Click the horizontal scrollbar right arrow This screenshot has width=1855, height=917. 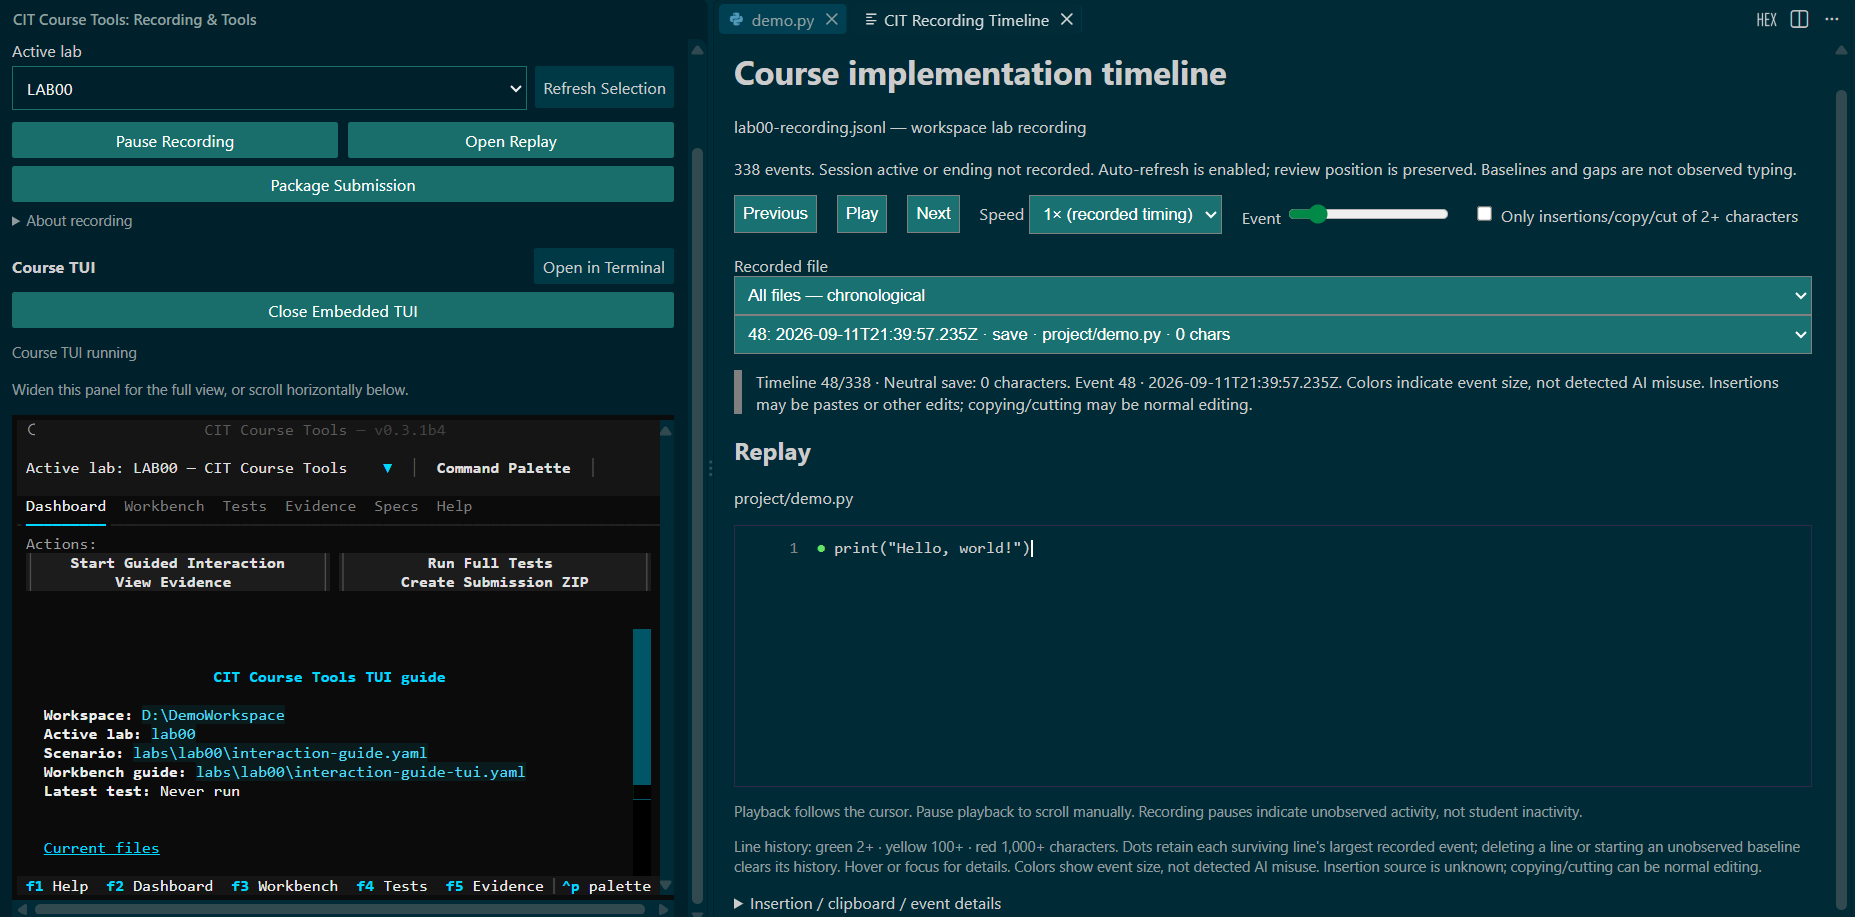point(663,909)
